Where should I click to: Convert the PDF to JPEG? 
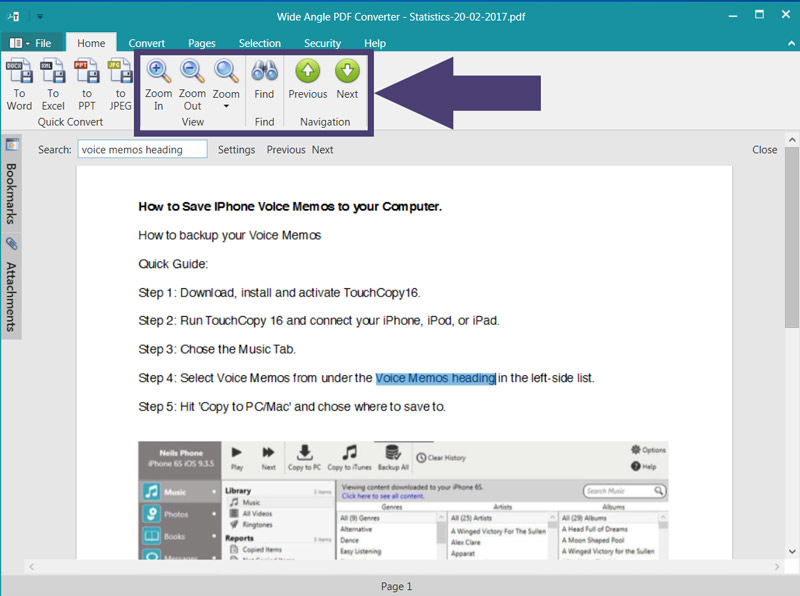point(120,85)
